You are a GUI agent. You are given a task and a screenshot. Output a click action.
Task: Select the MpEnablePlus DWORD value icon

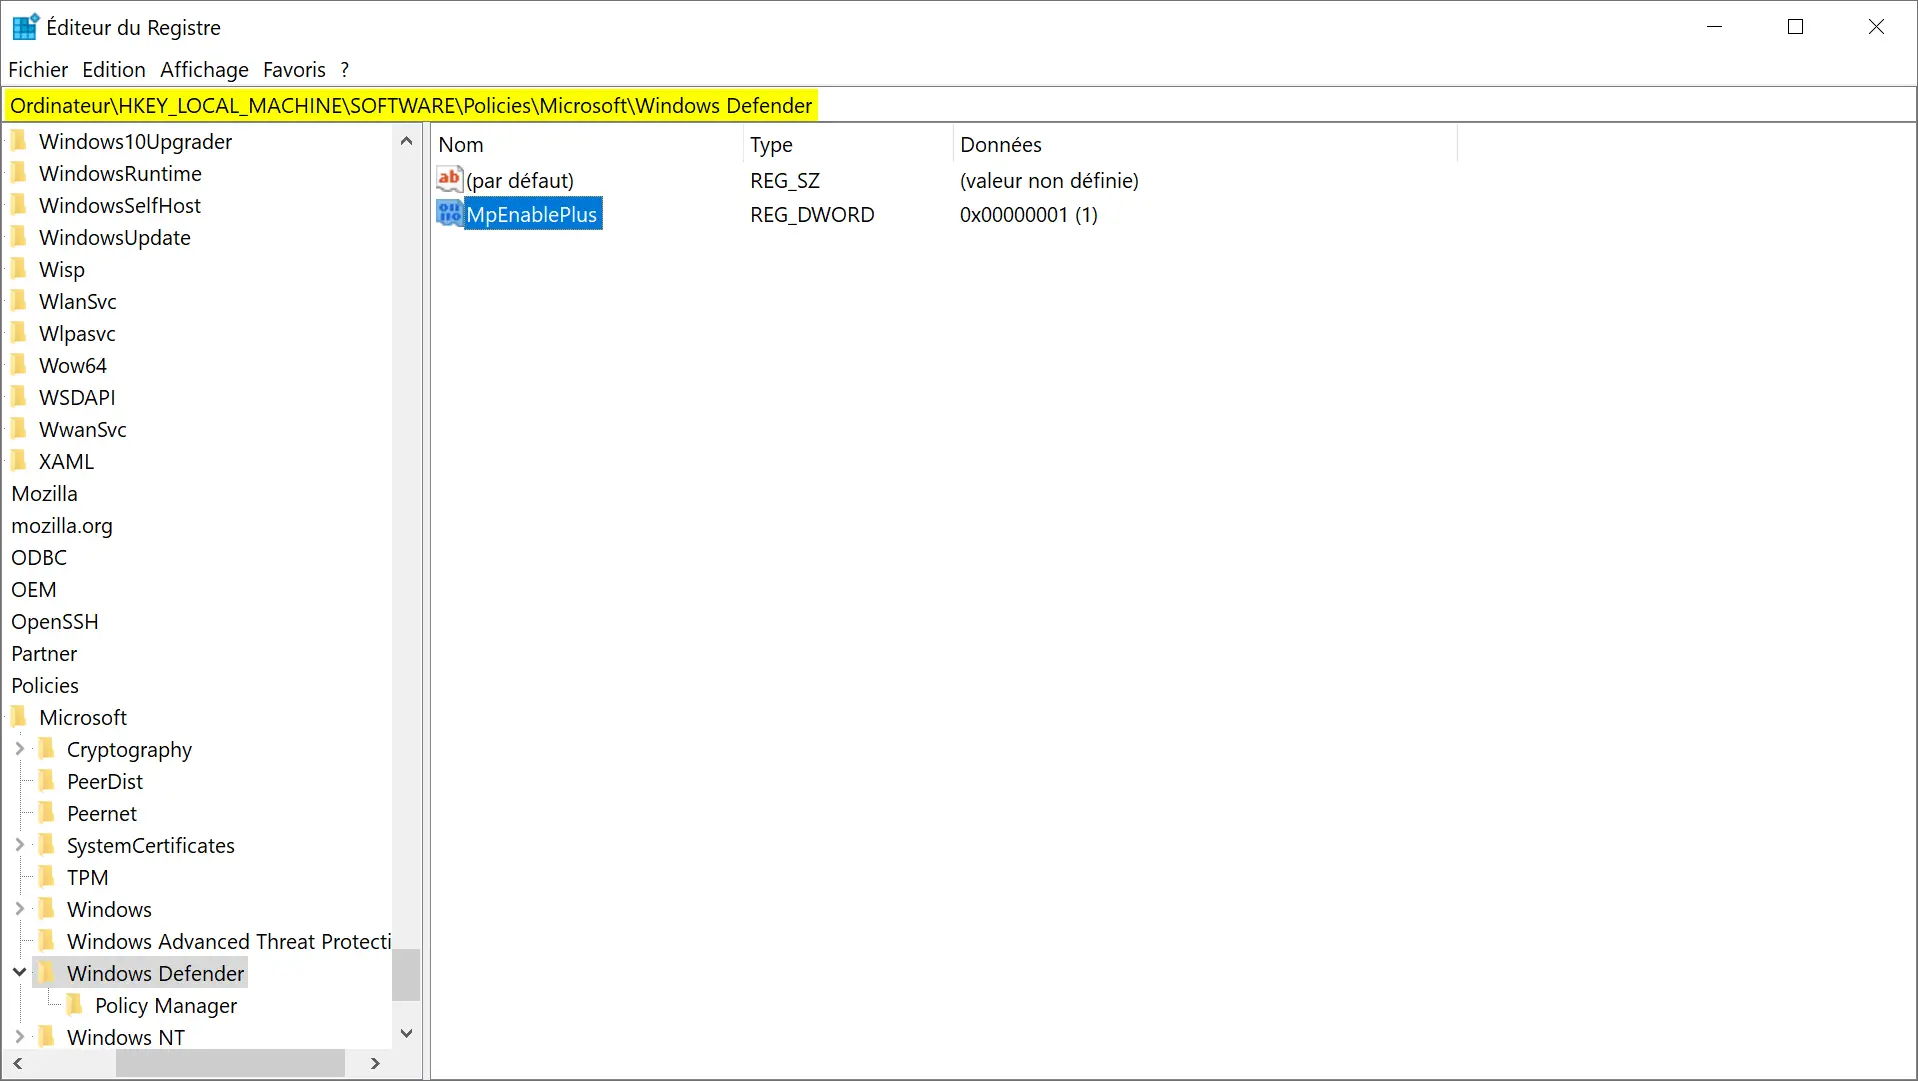tap(450, 214)
